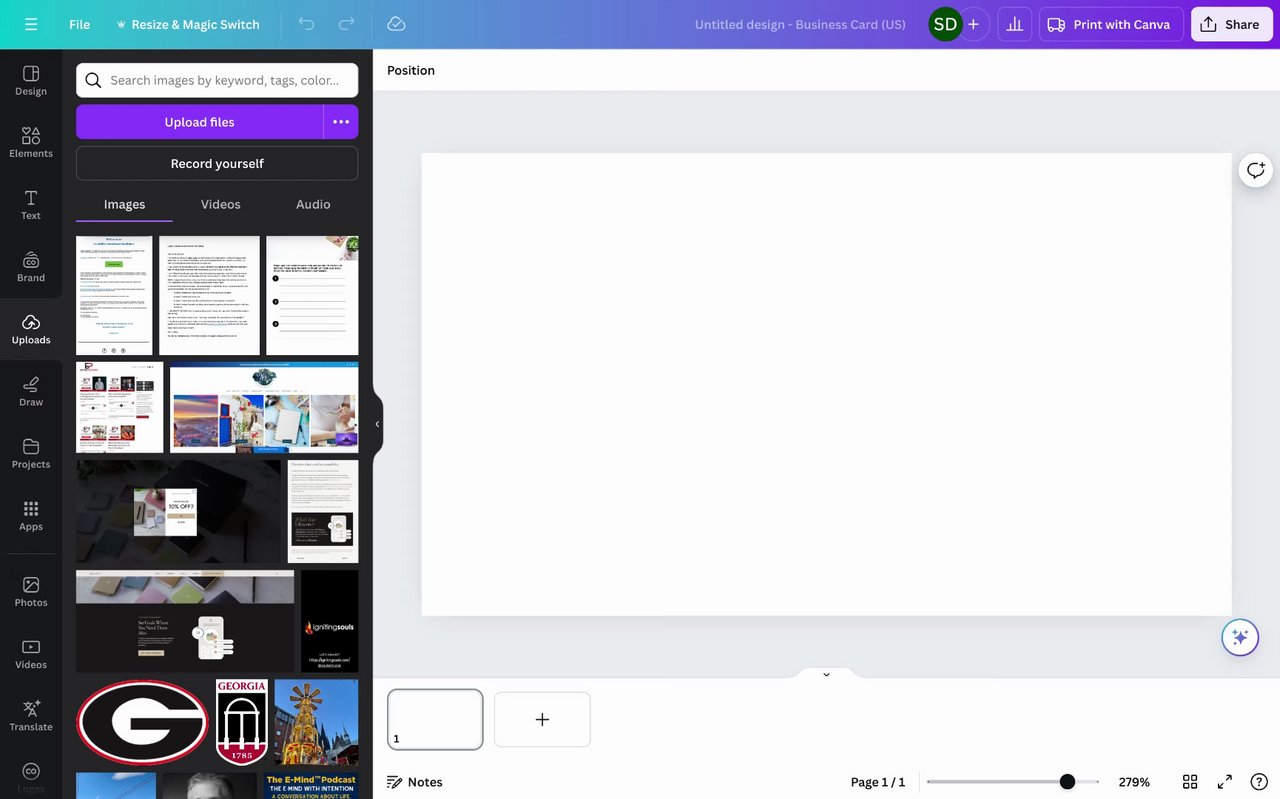The height and width of the screenshot is (799, 1280).
Task: Collapse the side panel with arrow handle
Action: coord(377,424)
